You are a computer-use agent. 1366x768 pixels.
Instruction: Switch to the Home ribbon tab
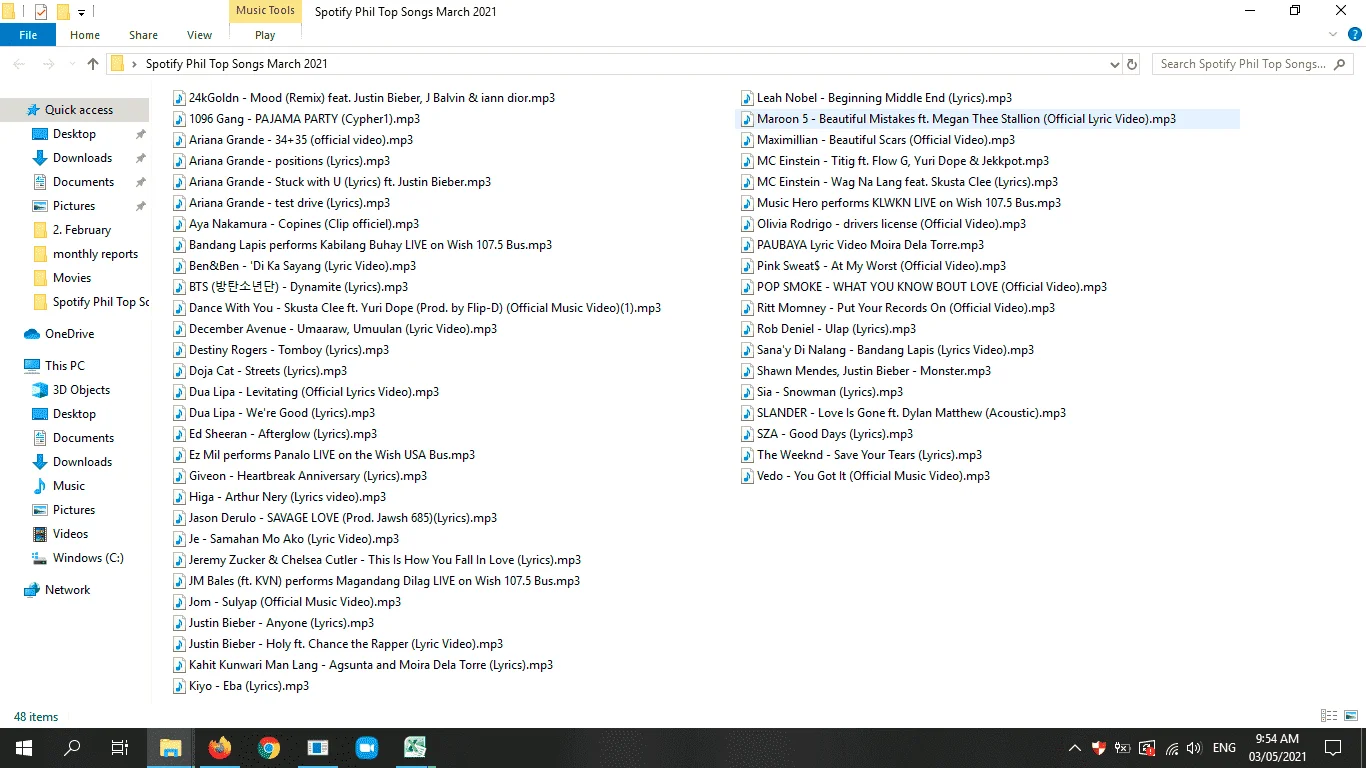point(85,35)
